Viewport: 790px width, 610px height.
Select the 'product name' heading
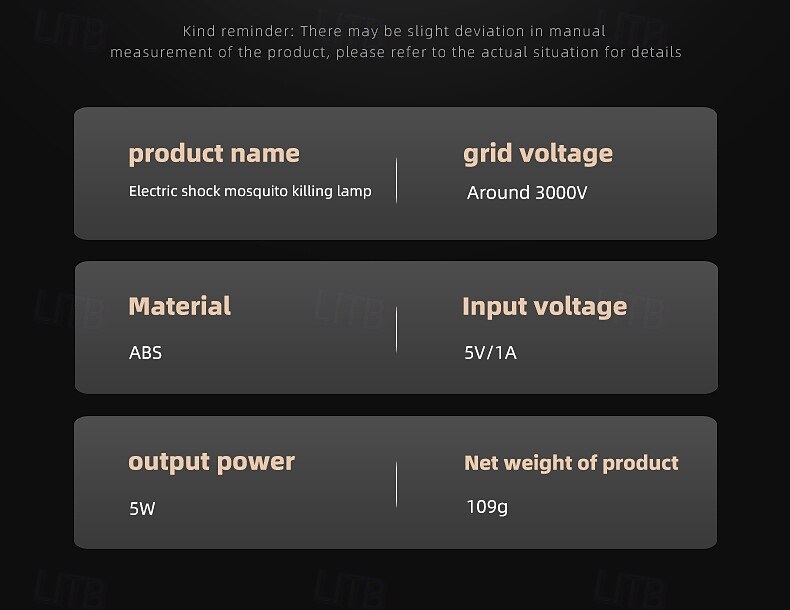pos(214,154)
